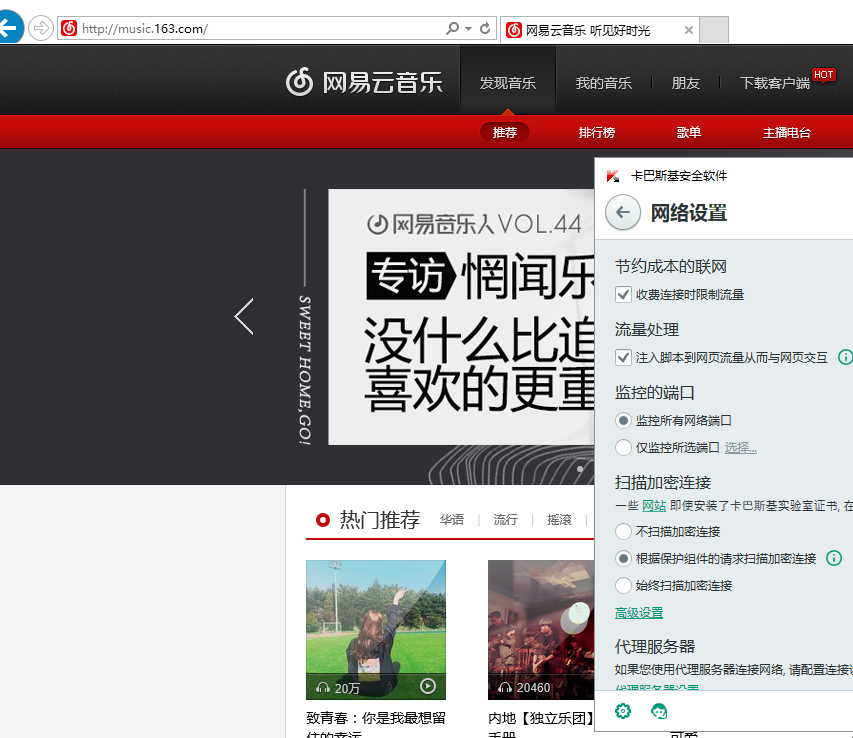The image size is (853, 738).
Task: Open the 致青春 playlist cover thumbnail
Action: tap(376, 630)
